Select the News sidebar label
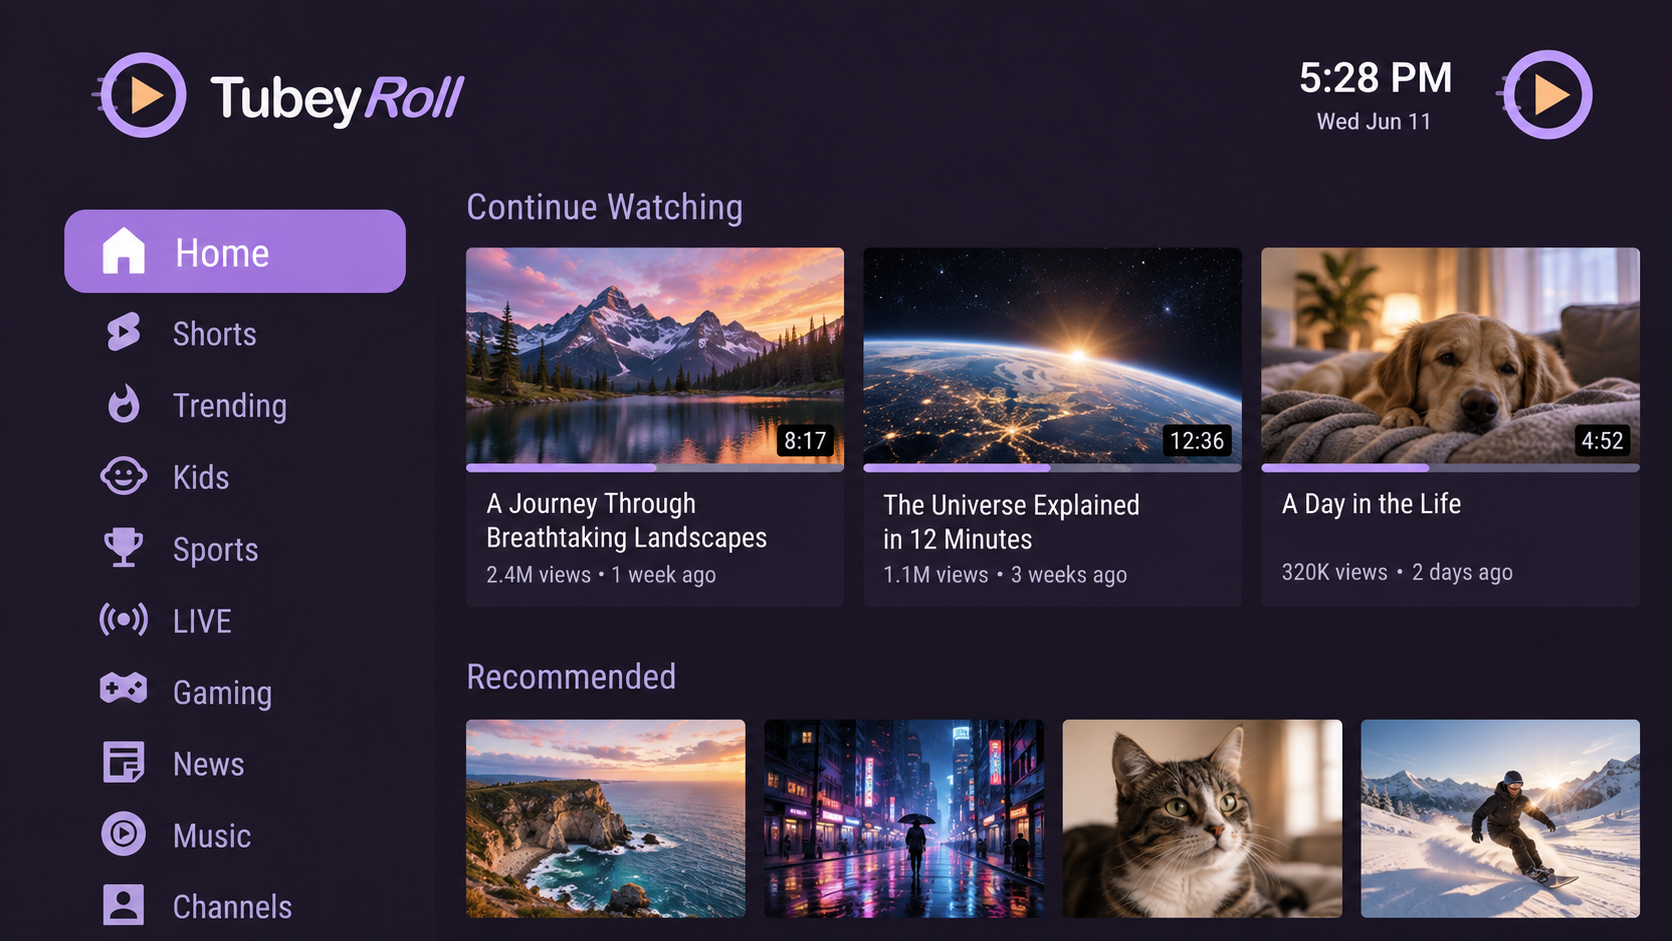The width and height of the screenshot is (1672, 941). tap(209, 764)
